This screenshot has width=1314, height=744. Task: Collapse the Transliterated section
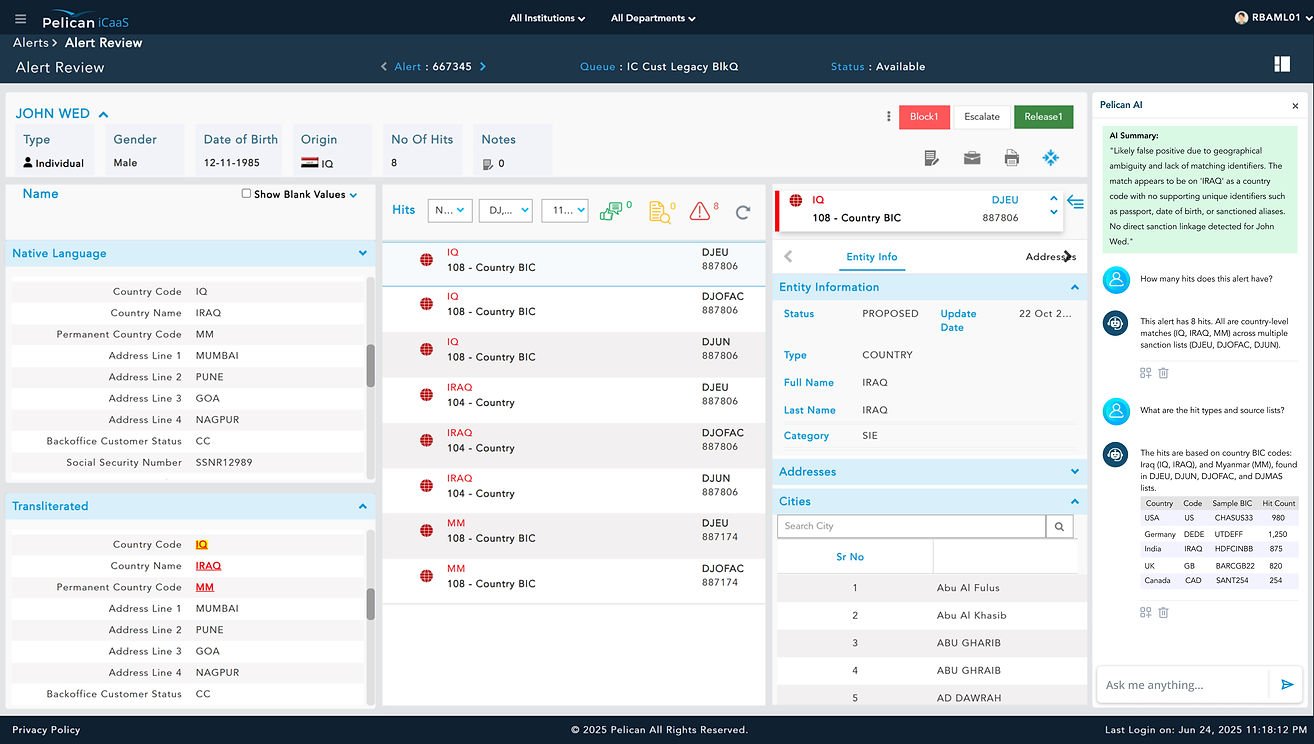[x=362, y=506]
